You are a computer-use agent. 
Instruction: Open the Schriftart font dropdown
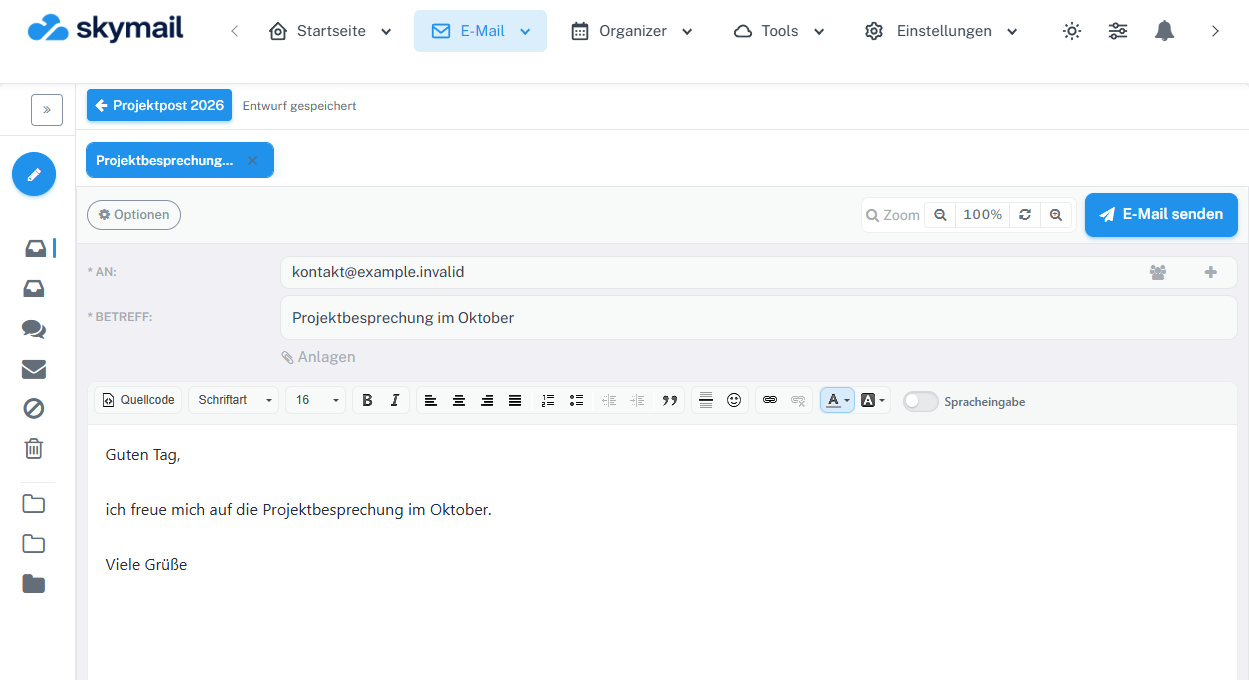click(234, 400)
